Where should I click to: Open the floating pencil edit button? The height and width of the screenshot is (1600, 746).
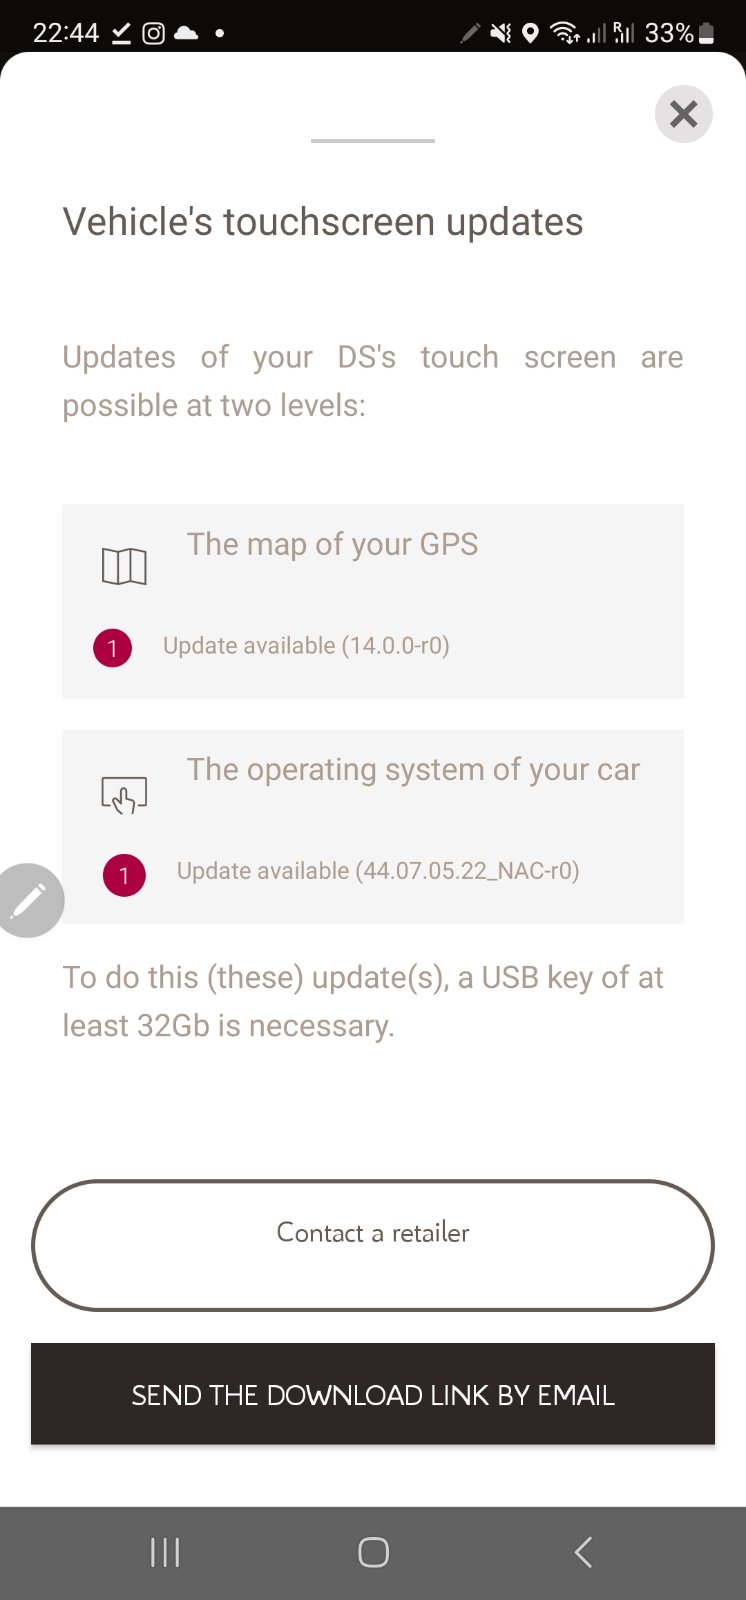[x=28, y=900]
